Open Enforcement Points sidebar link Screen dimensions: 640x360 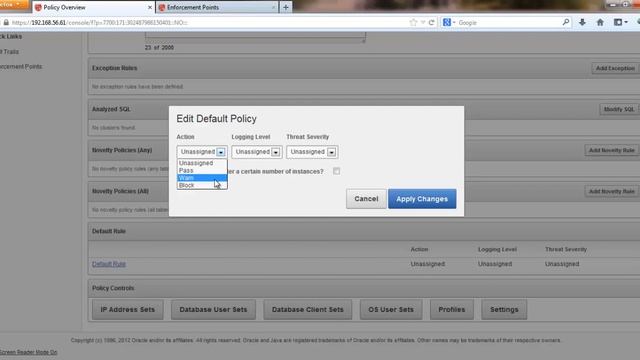coord(21,67)
